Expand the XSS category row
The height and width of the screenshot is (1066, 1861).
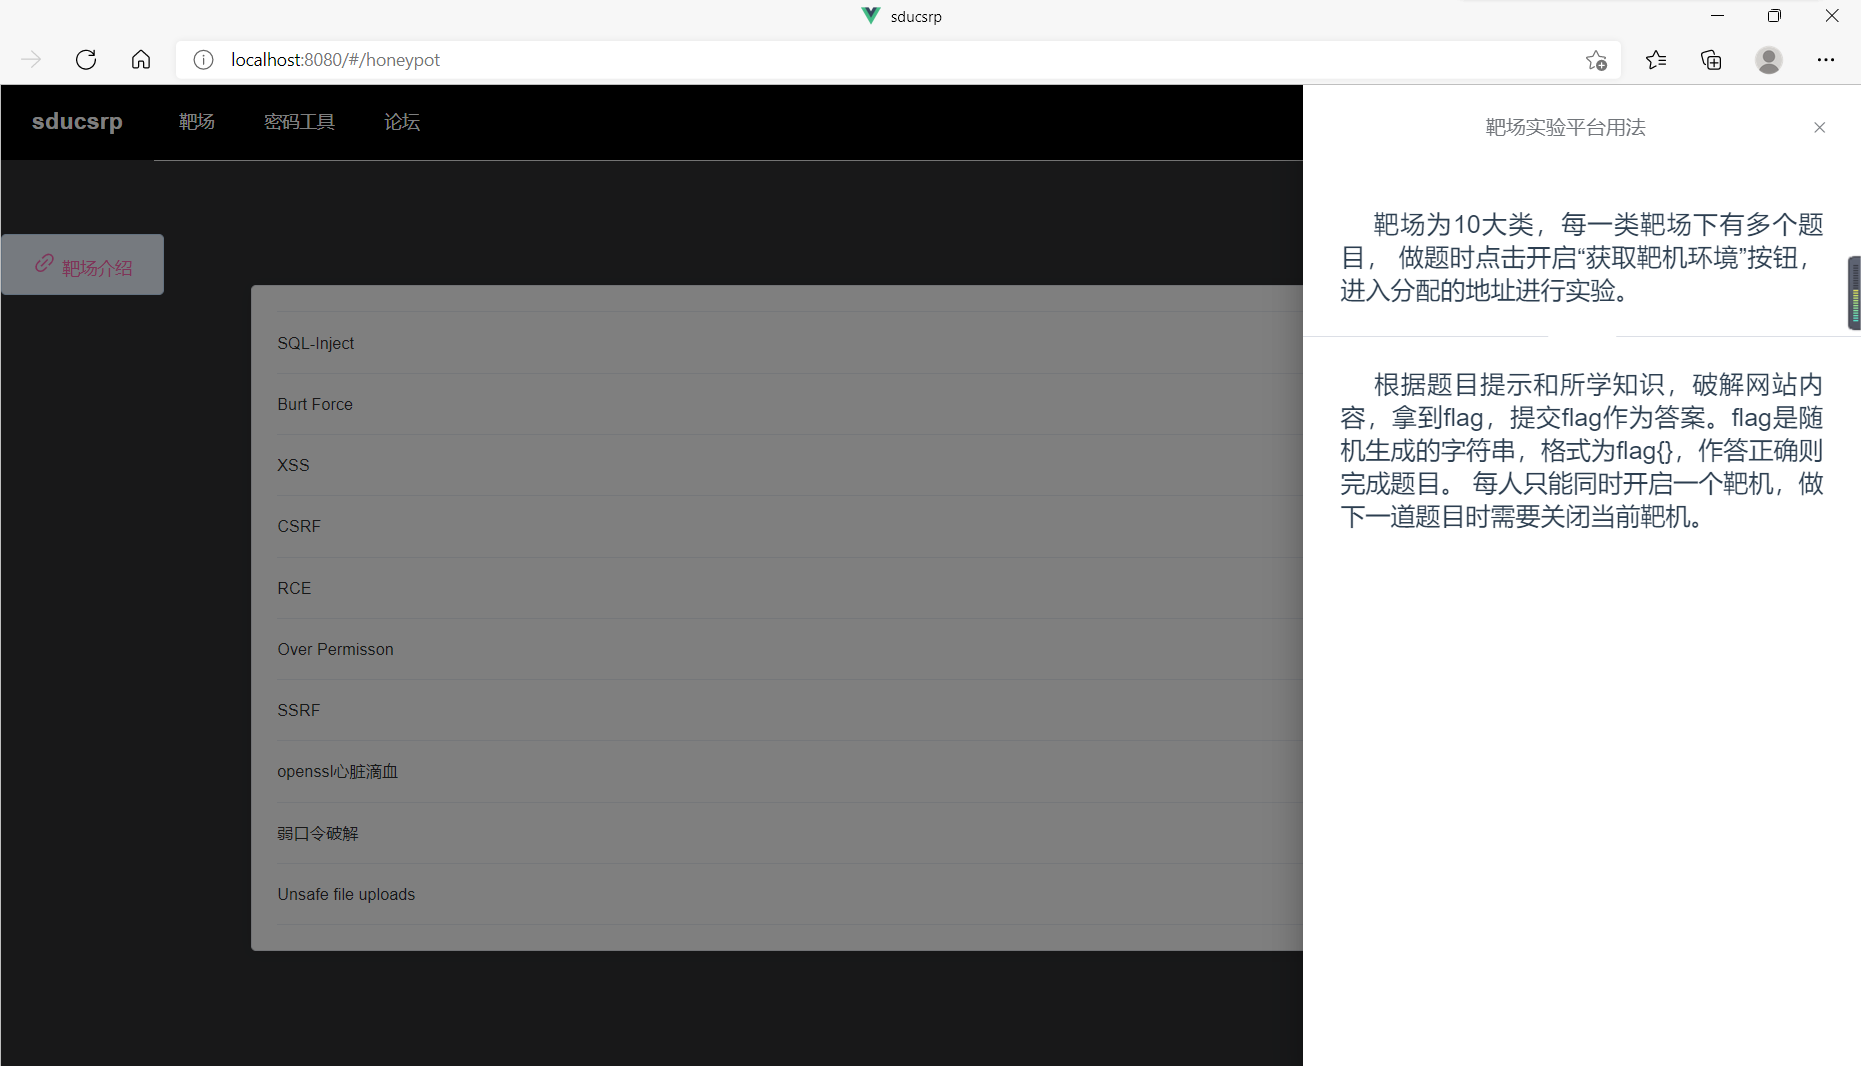(x=789, y=465)
